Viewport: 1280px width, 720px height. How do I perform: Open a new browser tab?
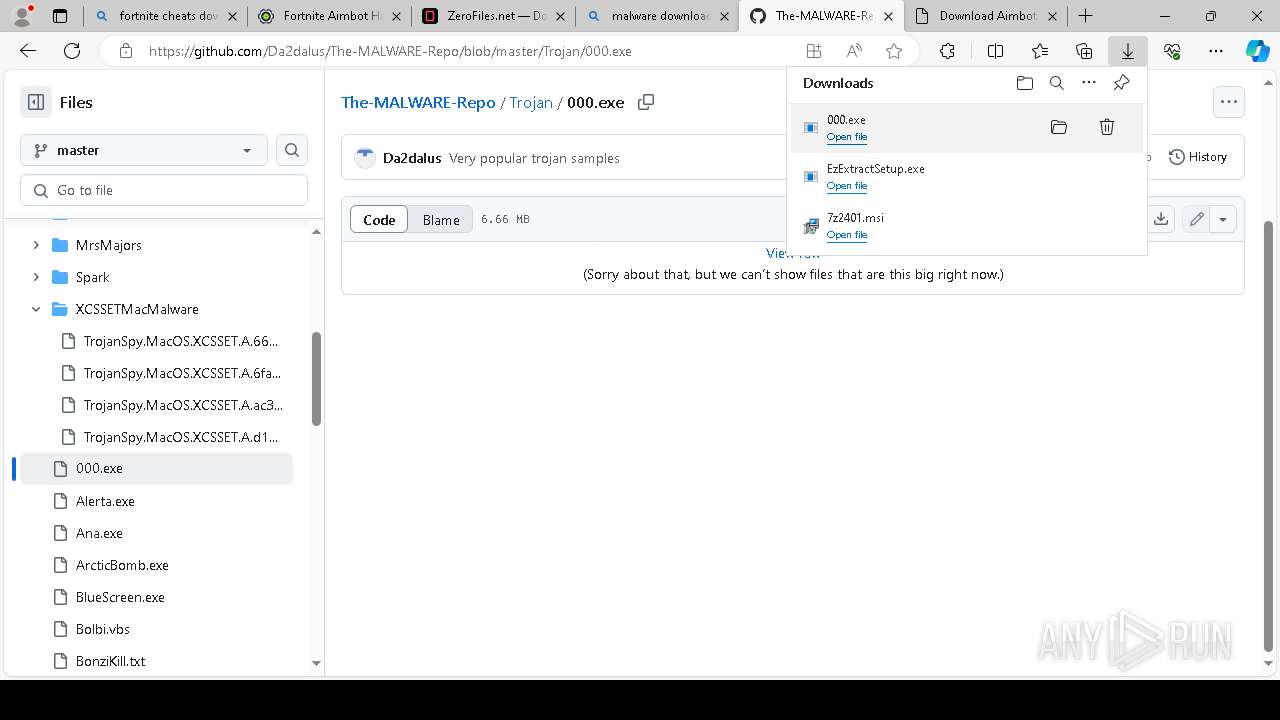(x=1085, y=16)
